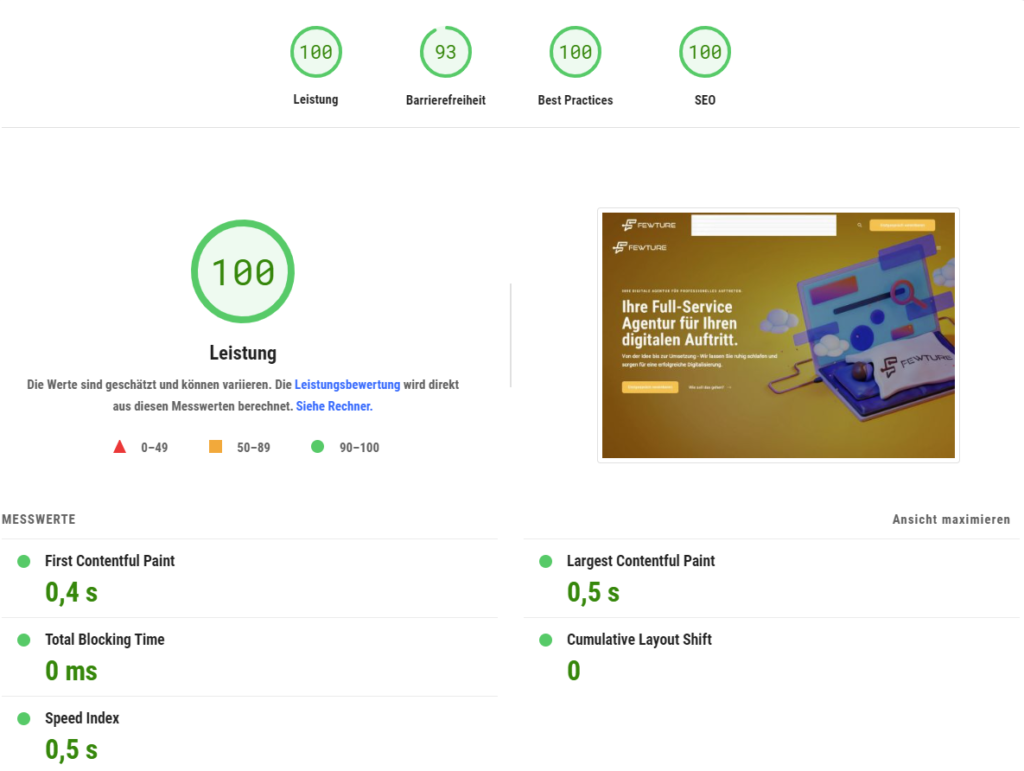Viewport: 1024px width, 771px height.
Task: Click the Best Practices label text
Action: pos(575,100)
